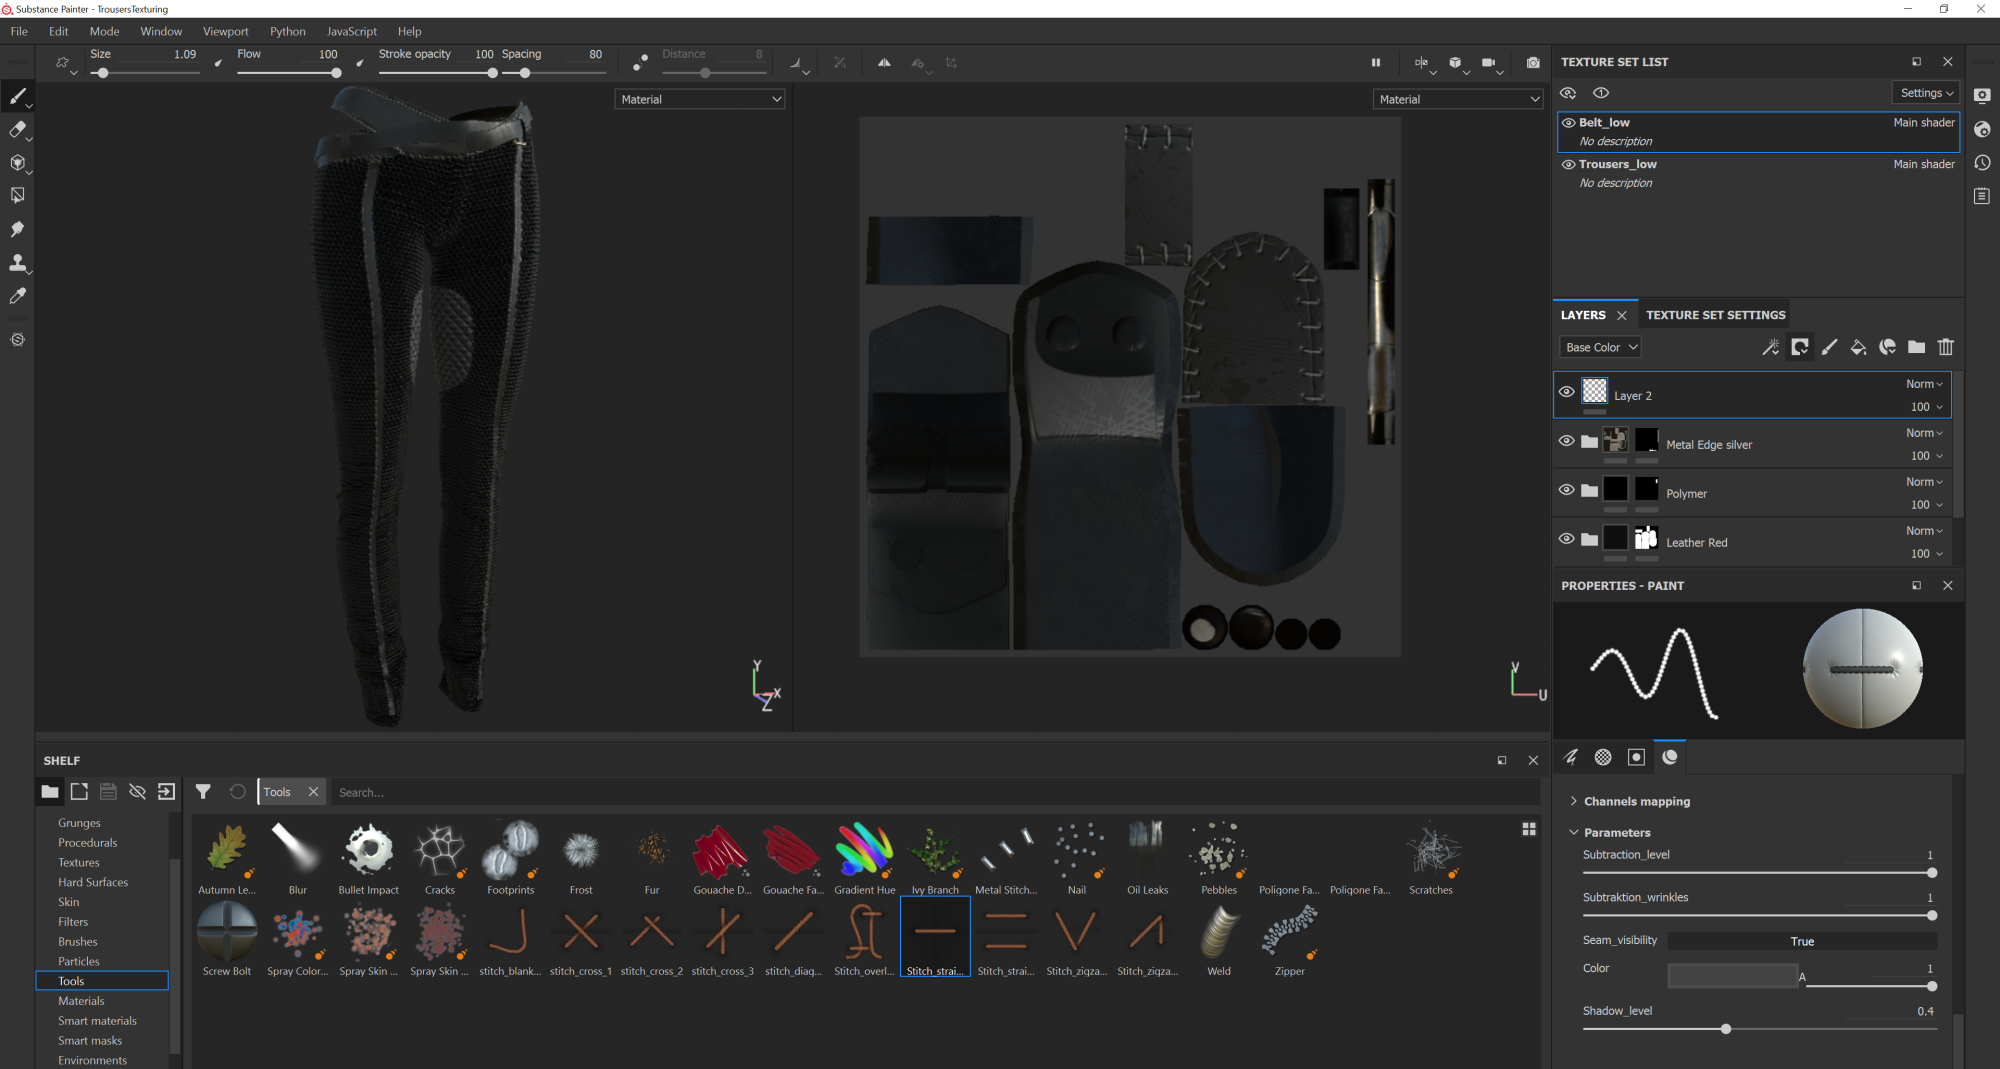
Task: Create a new layer folder
Action: [x=1916, y=347]
